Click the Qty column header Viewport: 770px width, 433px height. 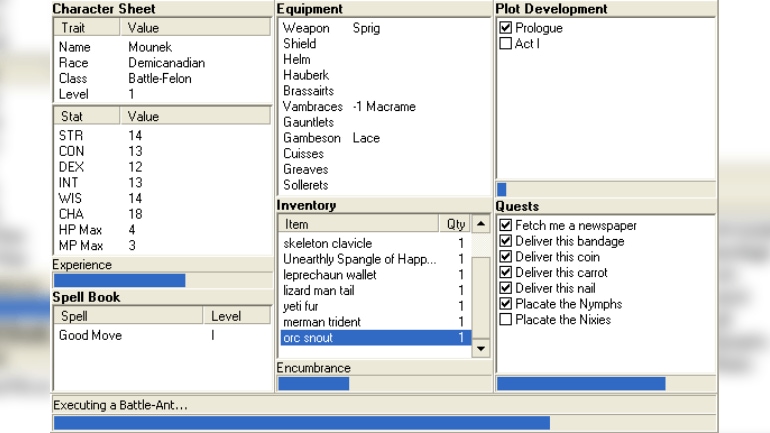(x=456, y=225)
